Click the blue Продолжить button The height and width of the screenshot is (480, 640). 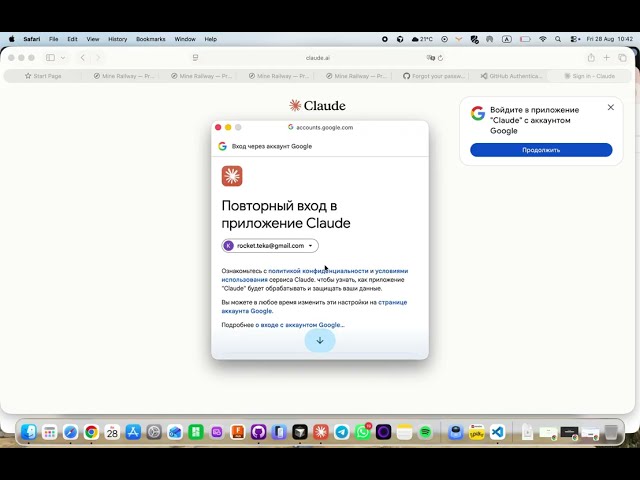tap(541, 150)
